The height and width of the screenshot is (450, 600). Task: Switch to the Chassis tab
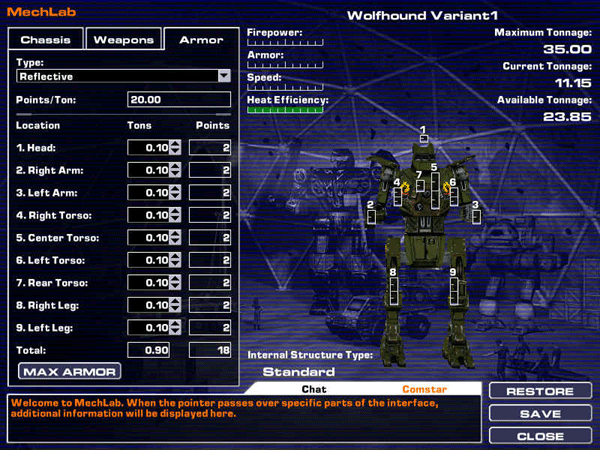coord(45,40)
